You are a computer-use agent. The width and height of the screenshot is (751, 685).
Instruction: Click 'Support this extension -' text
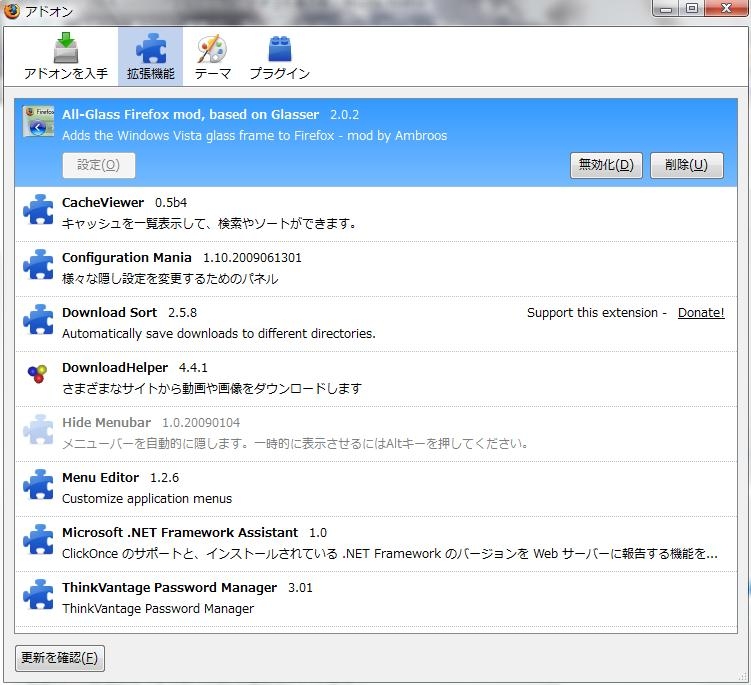point(597,313)
